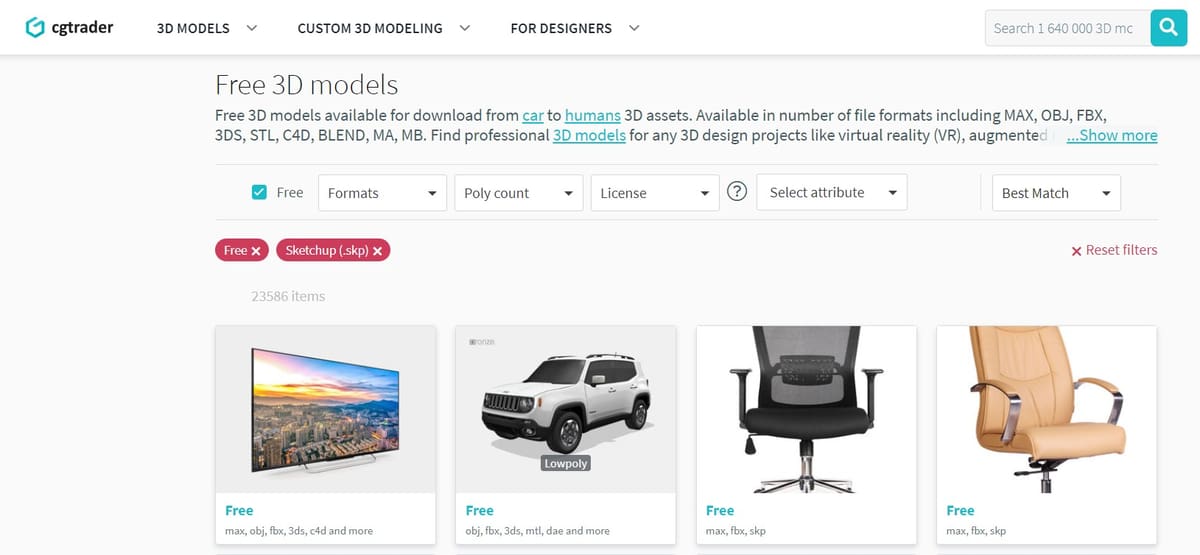Click the Lowpoly badge on the Jeep
Screen dimensions: 1200x555
tap(566, 463)
